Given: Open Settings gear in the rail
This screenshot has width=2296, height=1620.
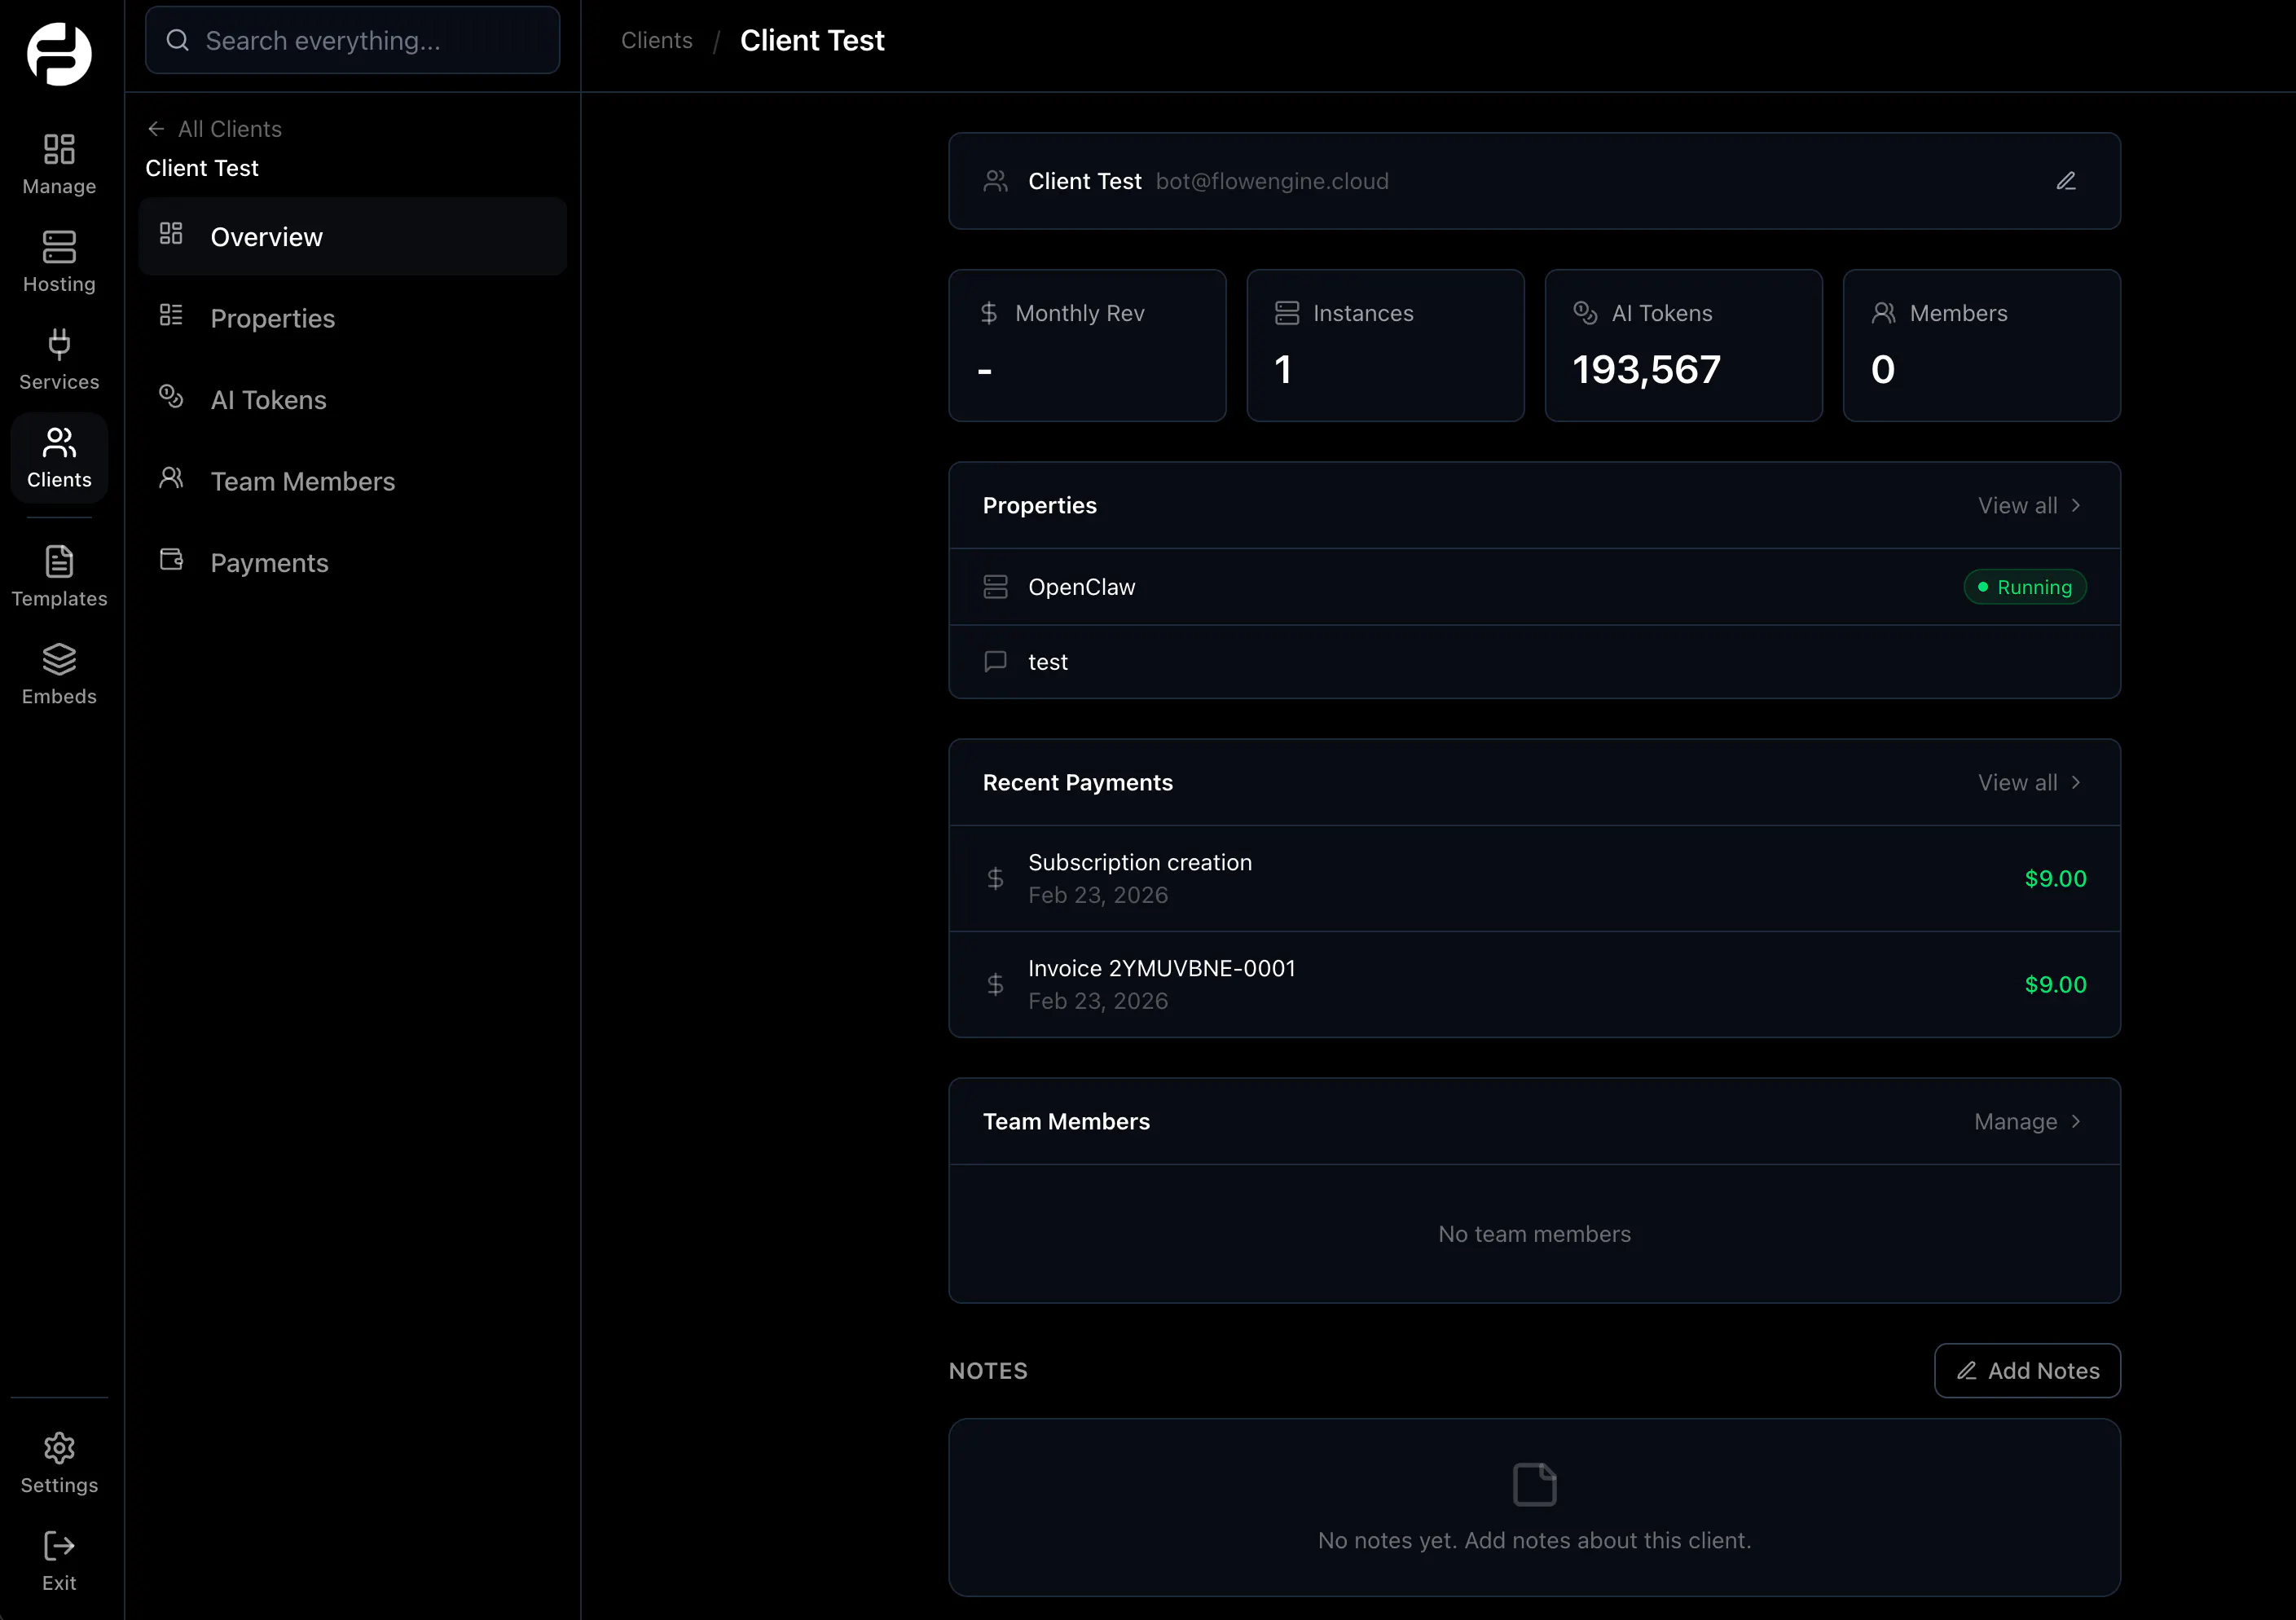Looking at the screenshot, I should 59,1447.
